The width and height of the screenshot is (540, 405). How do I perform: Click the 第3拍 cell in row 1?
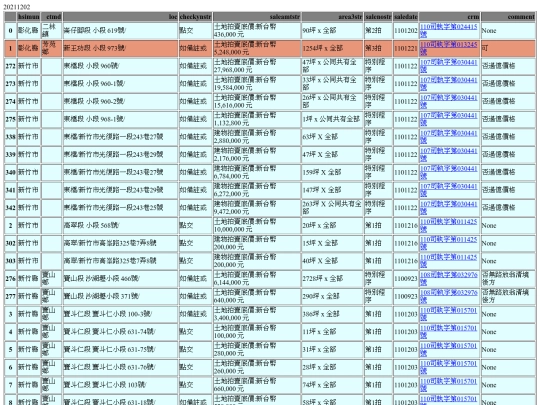378,48
